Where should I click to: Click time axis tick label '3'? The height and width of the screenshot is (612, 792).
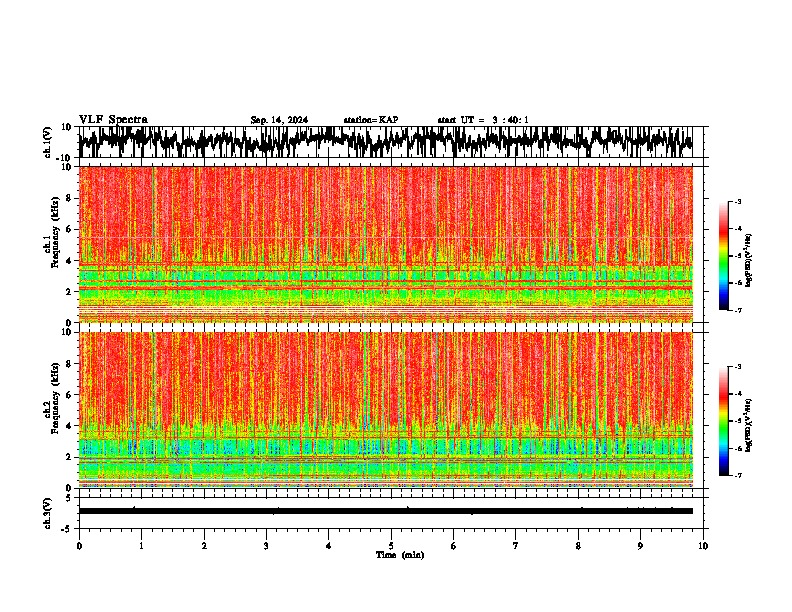[266, 546]
